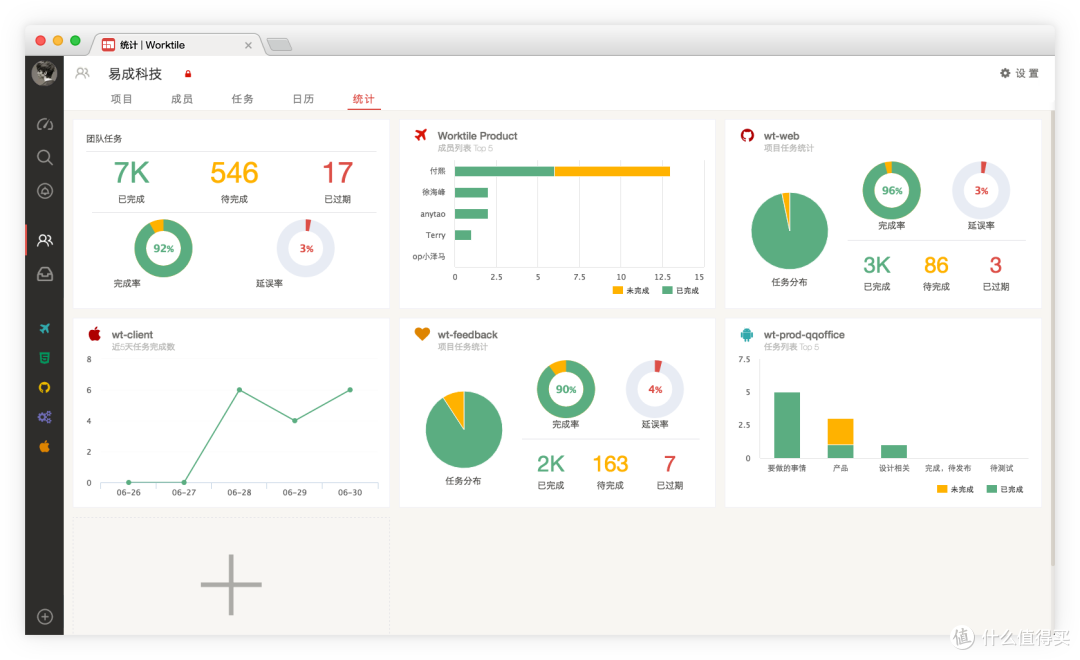Click the 任务分布 pie chart in wt-feedback
1080x660 pixels.
coord(464,429)
